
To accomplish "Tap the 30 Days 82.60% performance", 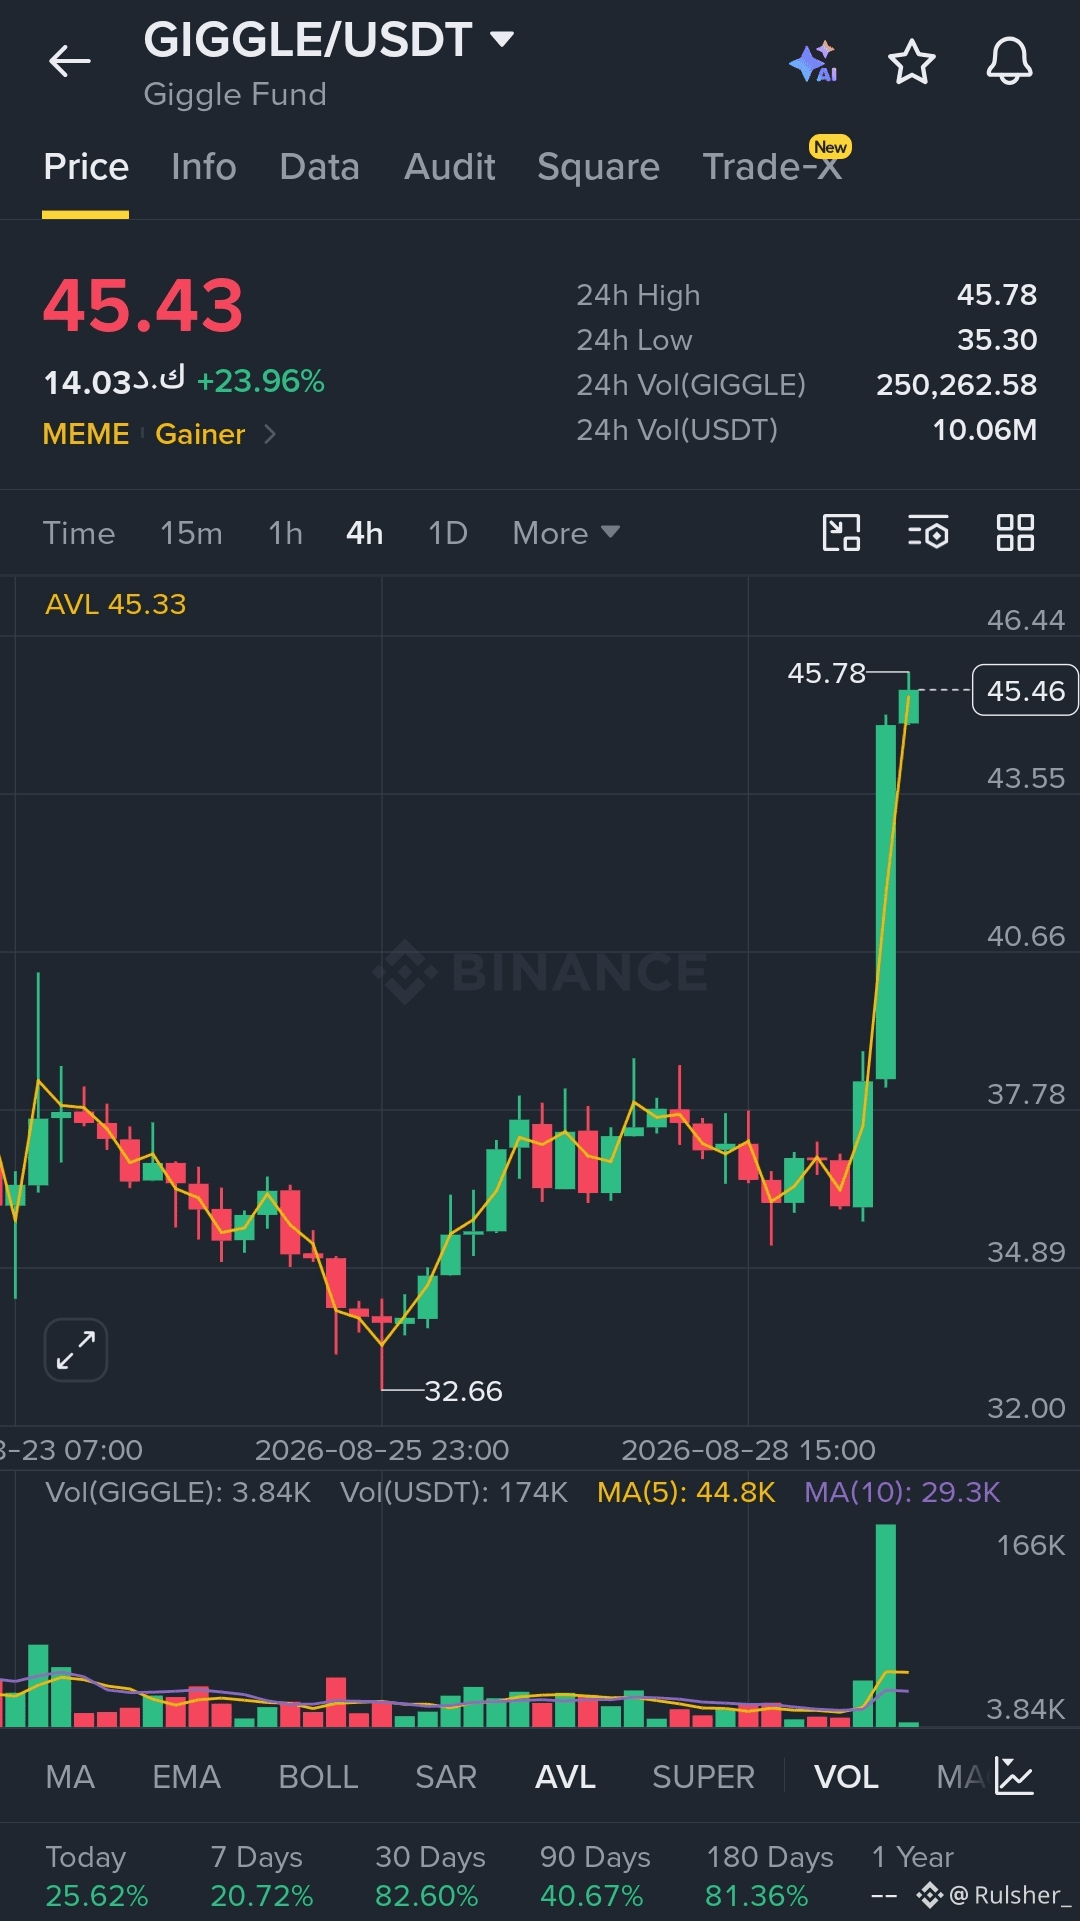I will (430, 1876).
